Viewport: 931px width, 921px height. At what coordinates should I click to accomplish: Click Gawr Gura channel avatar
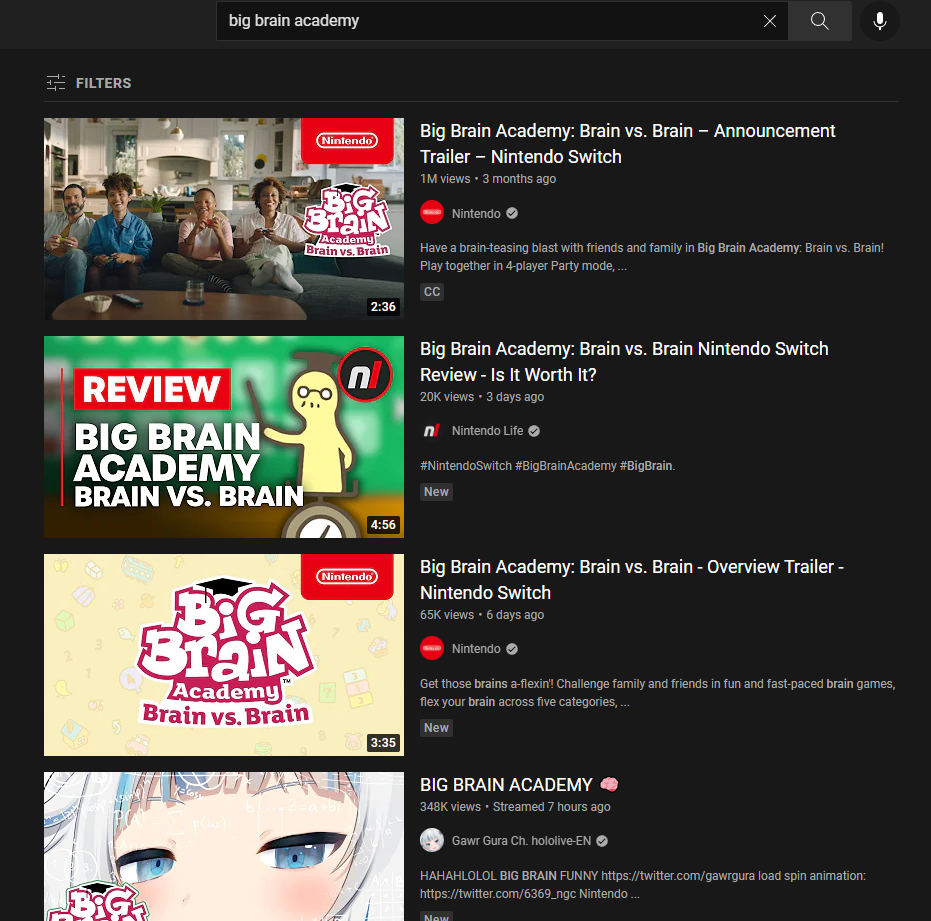point(432,840)
